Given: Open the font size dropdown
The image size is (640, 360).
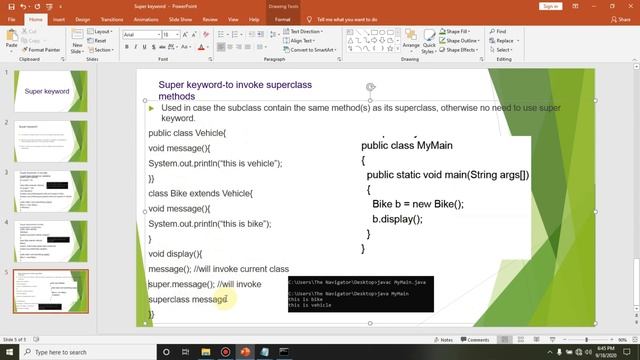Looking at the screenshot, I should click(x=177, y=35).
